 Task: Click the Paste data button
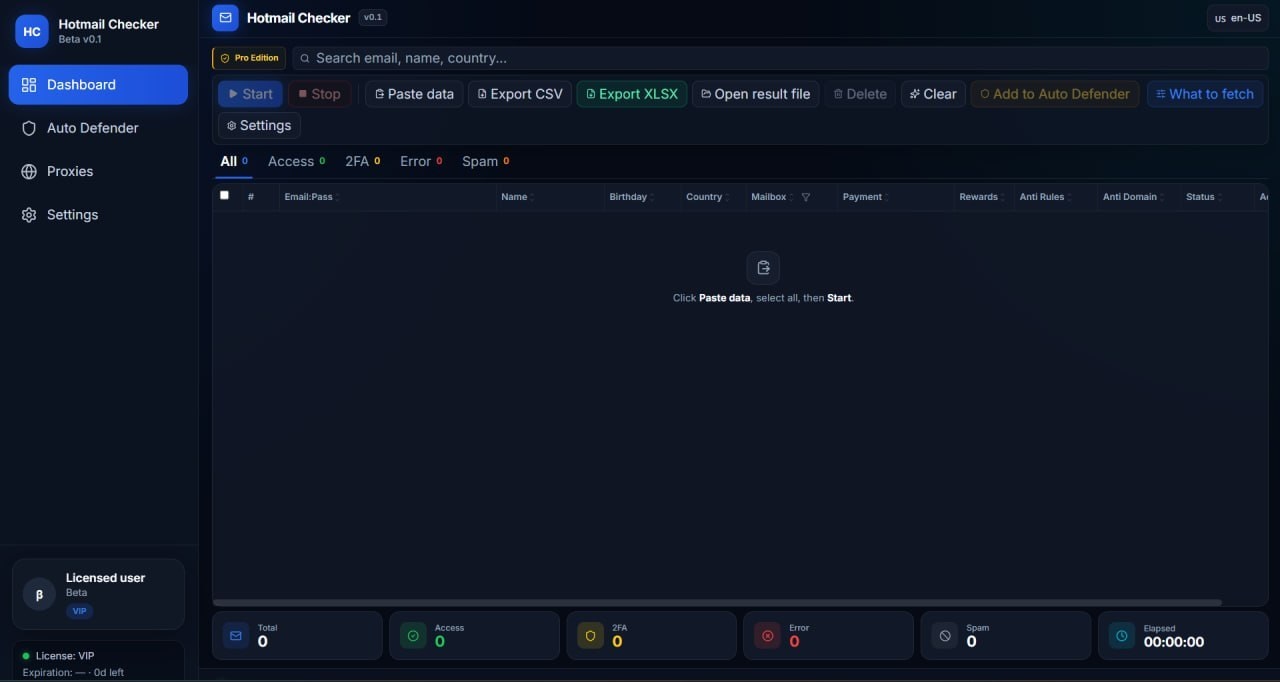(x=414, y=94)
